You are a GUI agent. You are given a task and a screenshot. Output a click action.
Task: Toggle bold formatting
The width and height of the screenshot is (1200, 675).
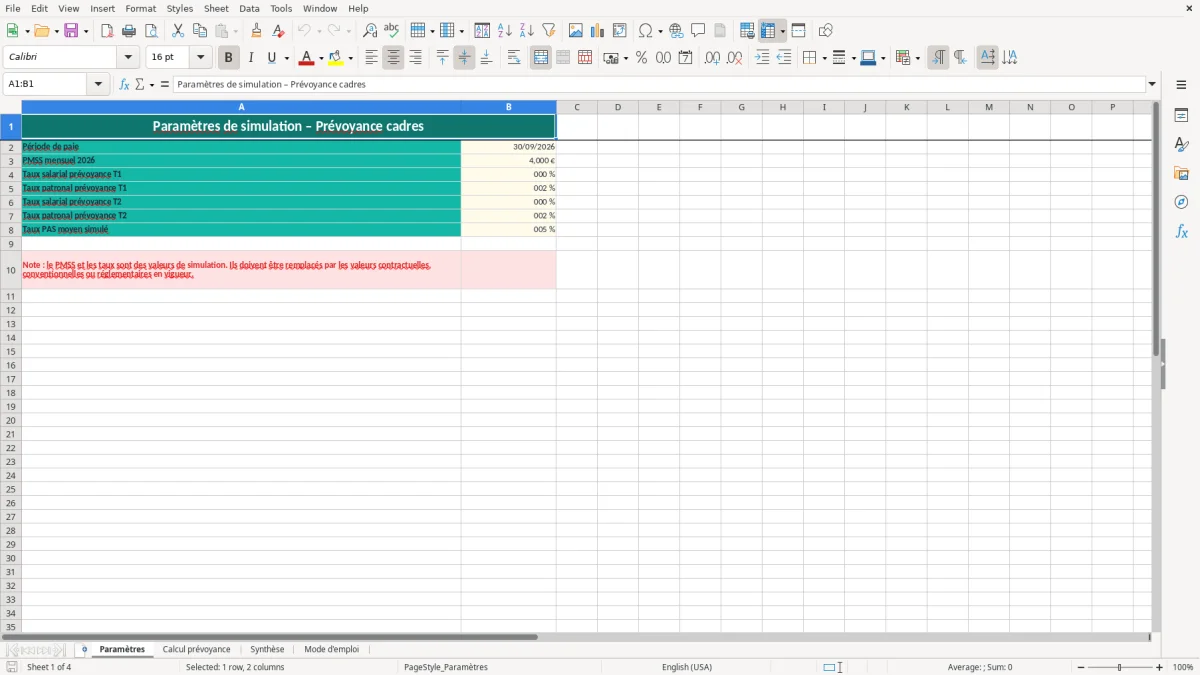point(228,58)
